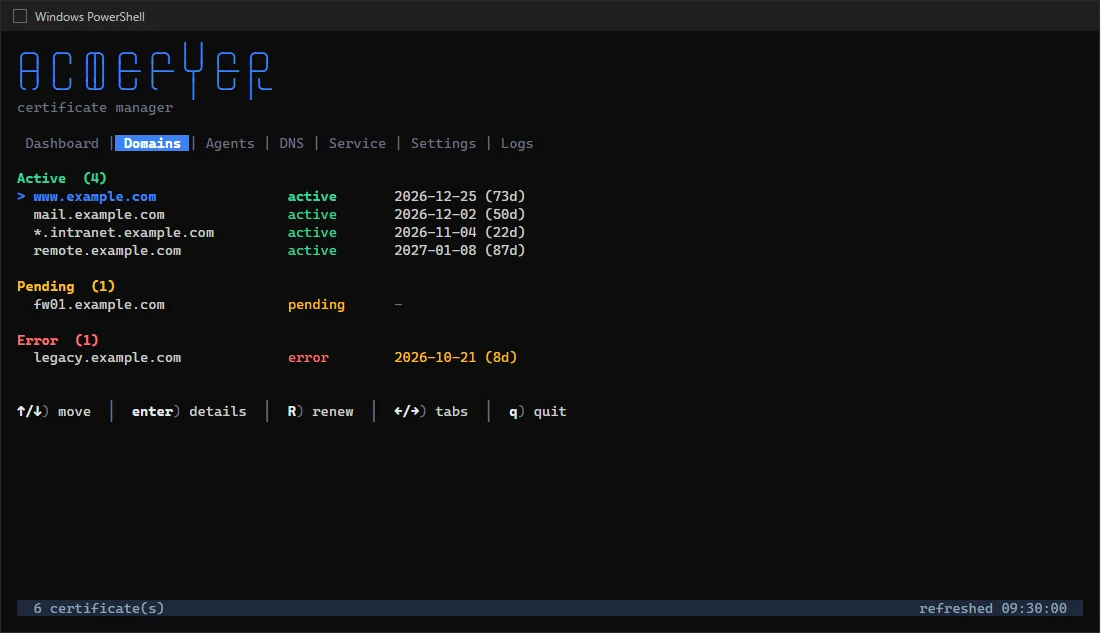
Task: Click the "refreshed 09:30:00" status bar entry
Action: tap(993, 608)
